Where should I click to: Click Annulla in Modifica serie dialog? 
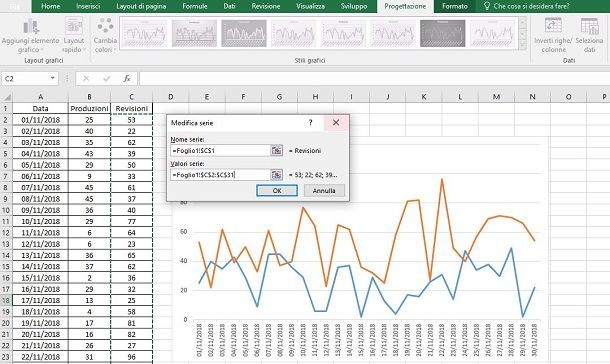point(324,191)
